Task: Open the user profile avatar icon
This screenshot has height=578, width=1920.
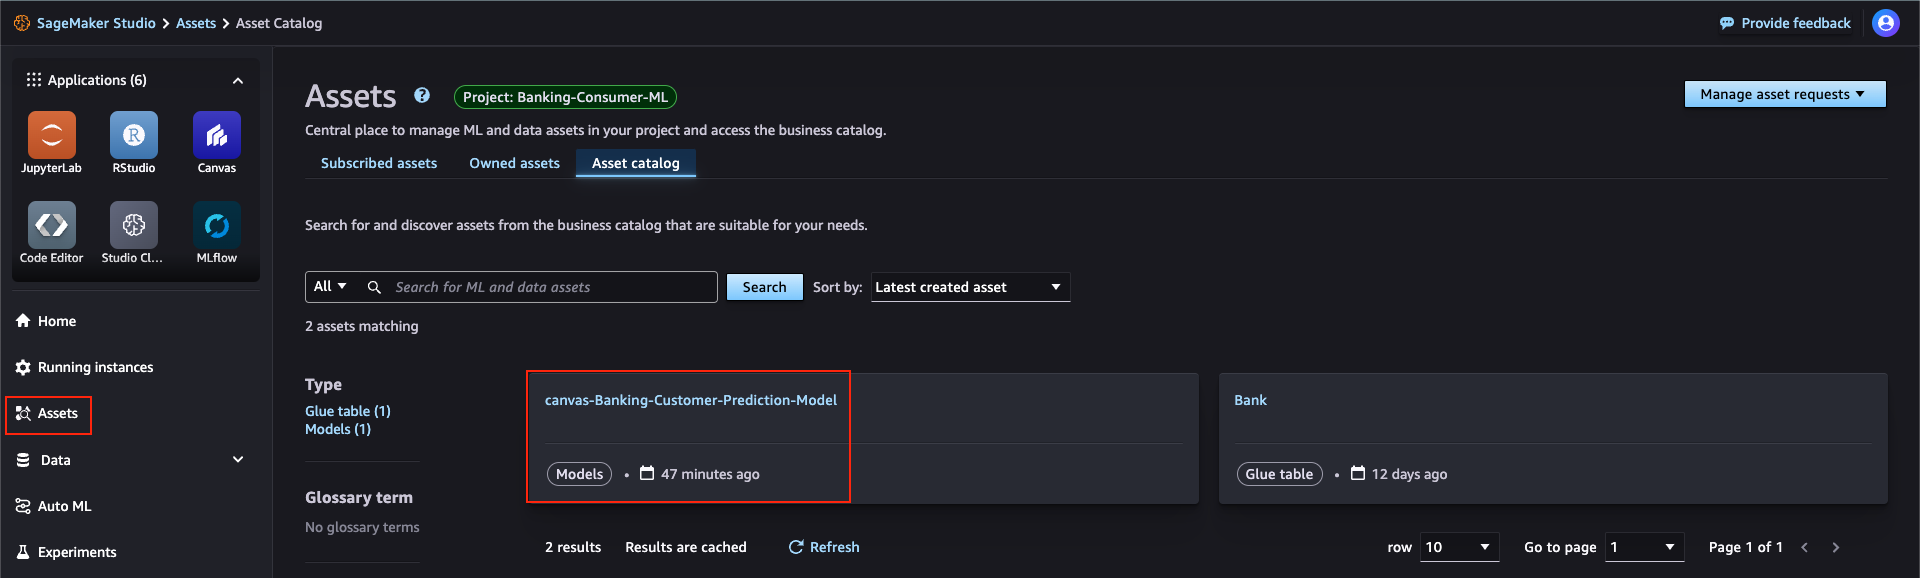Action: pos(1886,23)
